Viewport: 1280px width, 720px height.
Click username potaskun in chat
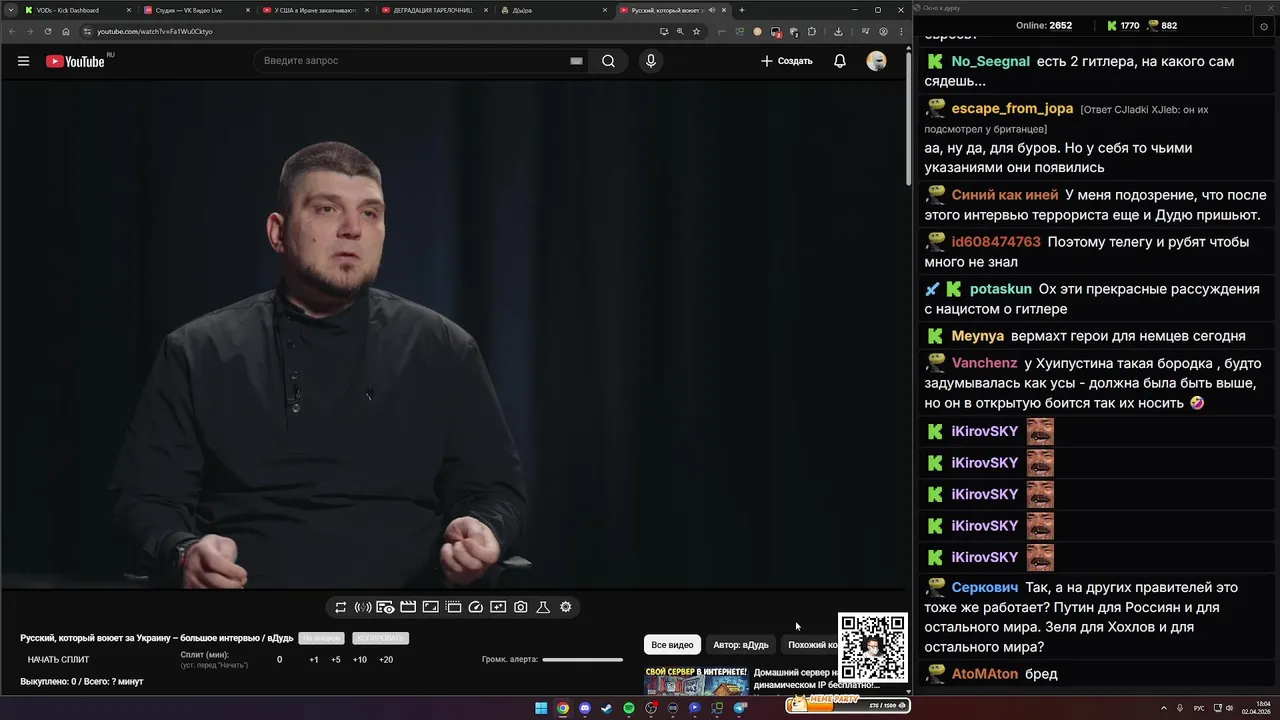(x=1000, y=289)
